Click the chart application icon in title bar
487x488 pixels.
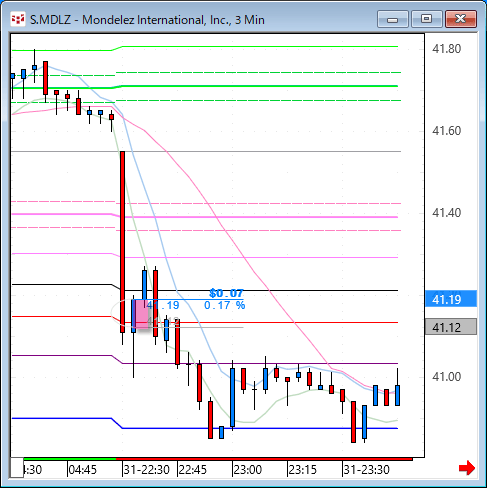pos(18,19)
